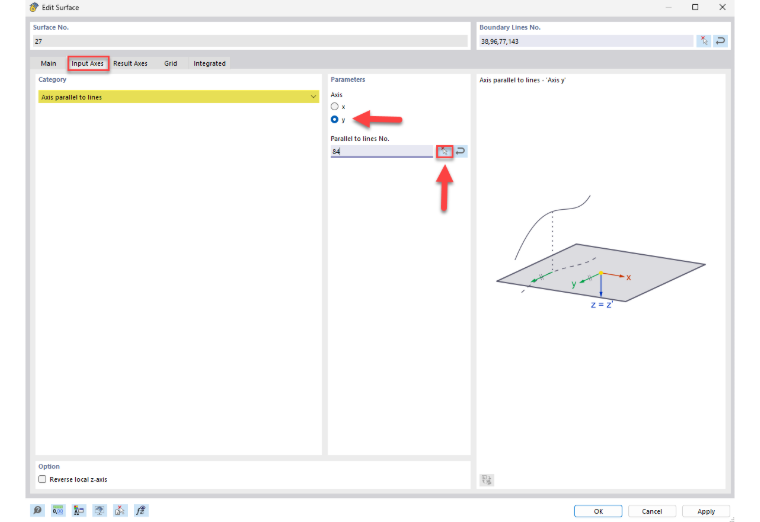Click the return arrow beside Boundary Lines No.
Viewport: 760px width, 522px height.
[720, 41]
